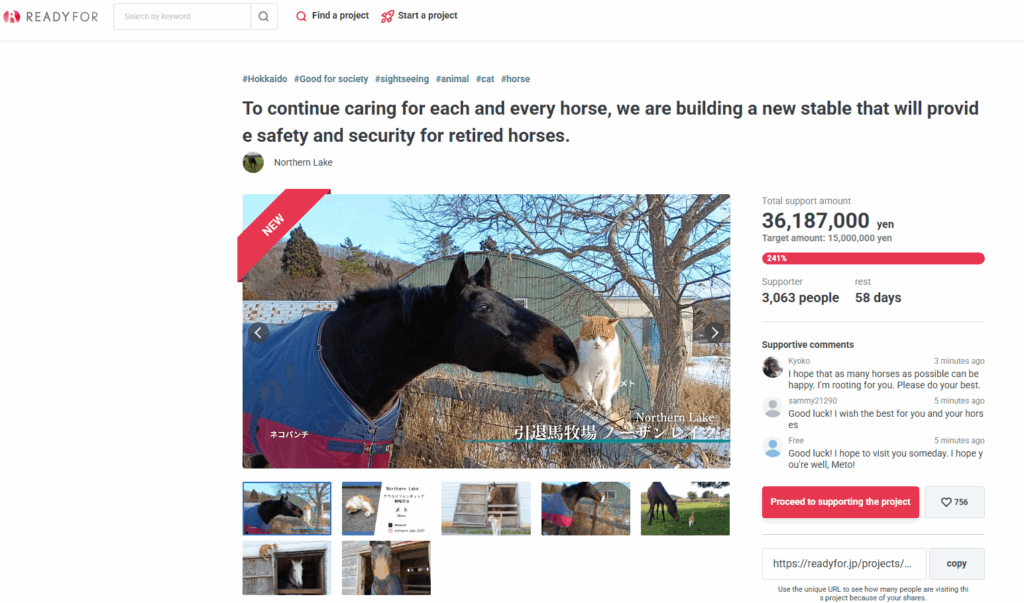This screenshot has height=603, width=1024.
Task: Select the horse grazing on grass thumbnail
Action: click(x=685, y=509)
